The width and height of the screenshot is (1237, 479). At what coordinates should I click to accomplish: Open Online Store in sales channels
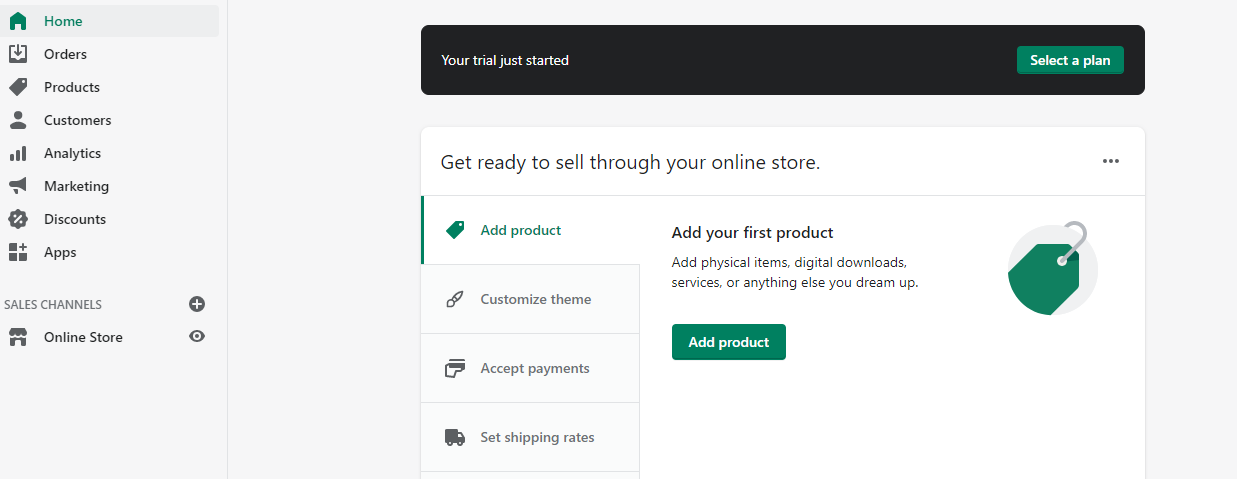click(83, 337)
